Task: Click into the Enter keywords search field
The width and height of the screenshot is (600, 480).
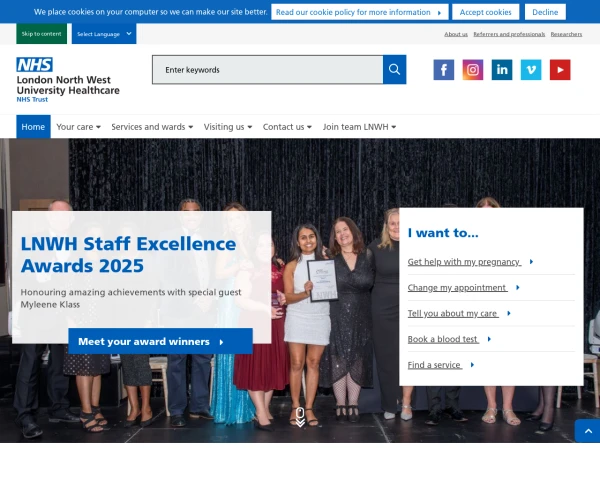Action: (x=267, y=70)
